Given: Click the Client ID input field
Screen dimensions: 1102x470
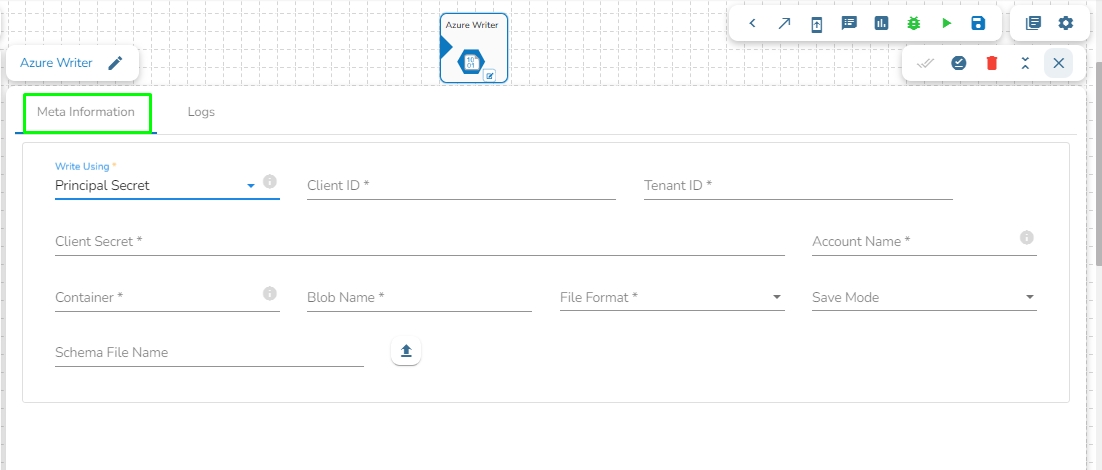Looking at the screenshot, I should pyautogui.click(x=461, y=186).
